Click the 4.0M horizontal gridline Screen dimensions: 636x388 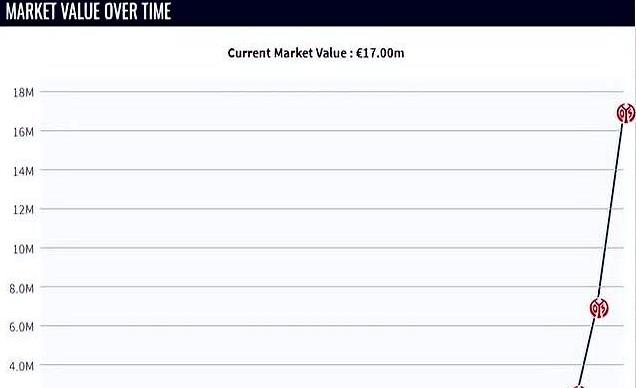[x=308, y=364]
